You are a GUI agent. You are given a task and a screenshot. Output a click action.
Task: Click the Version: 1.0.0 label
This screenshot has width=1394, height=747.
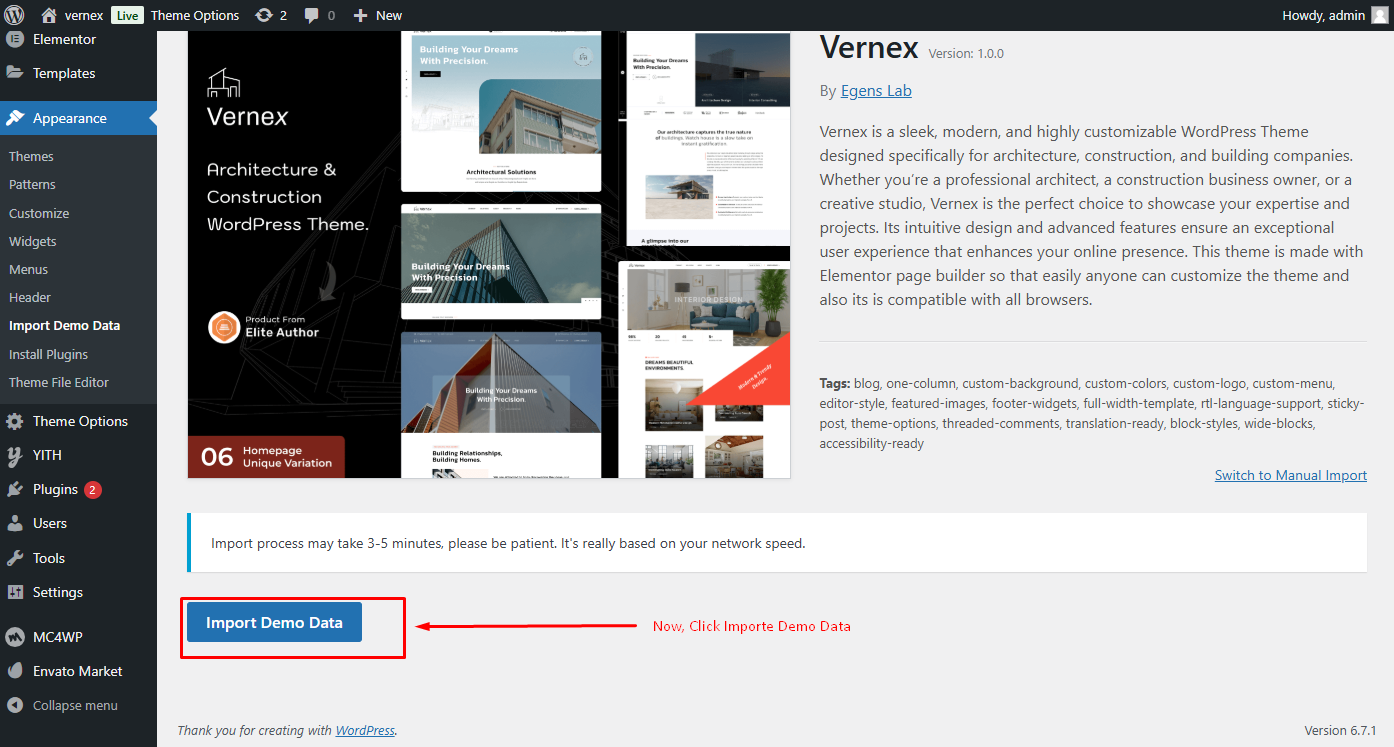tap(966, 53)
